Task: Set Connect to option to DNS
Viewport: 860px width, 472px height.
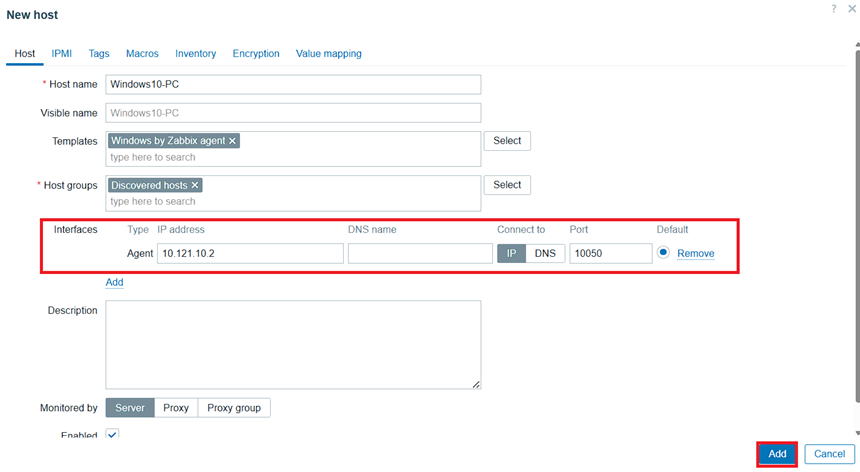Action: click(545, 253)
